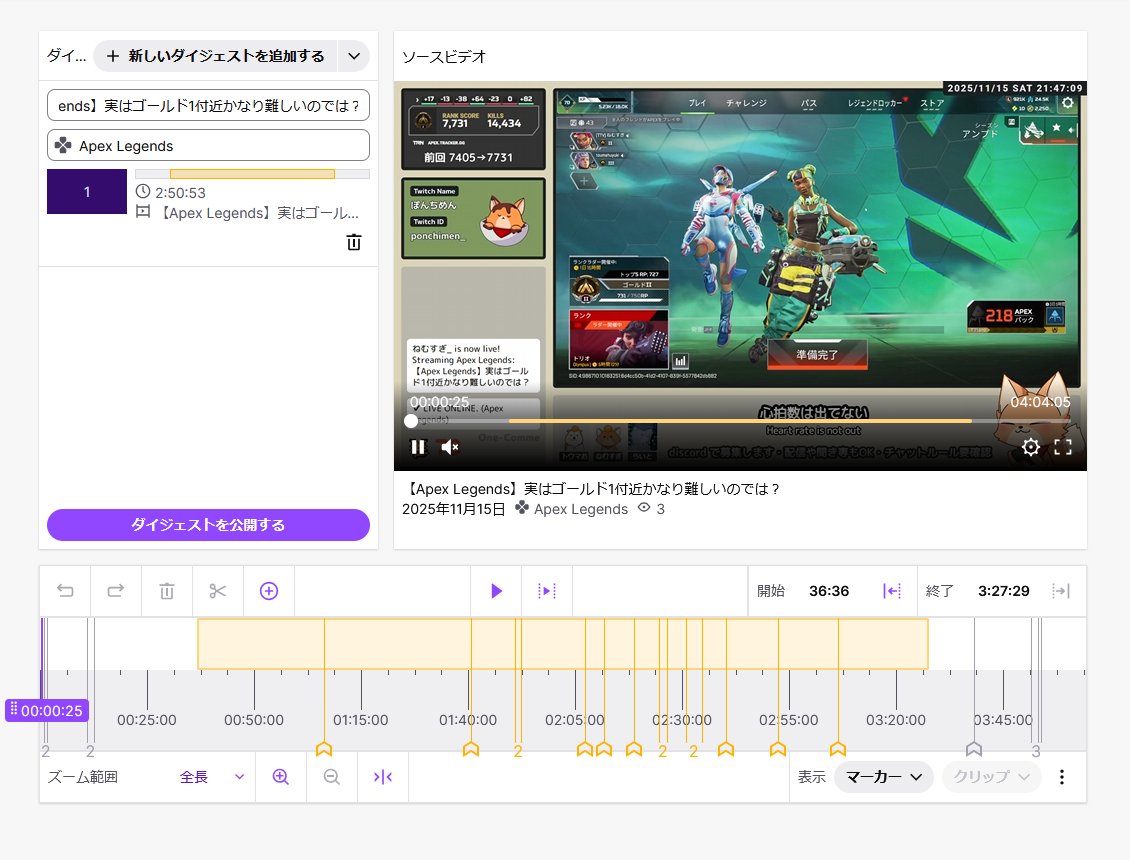The height and width of the screenshot is (860, 1130).
Task: Delete digest item with its trash icon
Action: point(354,242)
